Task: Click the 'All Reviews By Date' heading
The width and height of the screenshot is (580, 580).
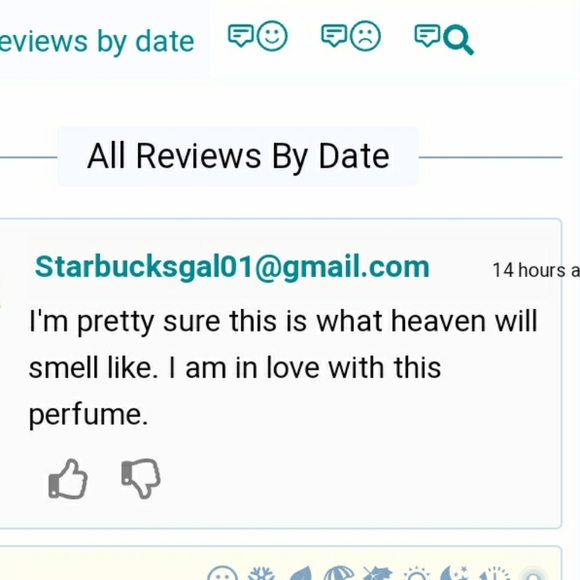Action: click(x=238, y=156)
